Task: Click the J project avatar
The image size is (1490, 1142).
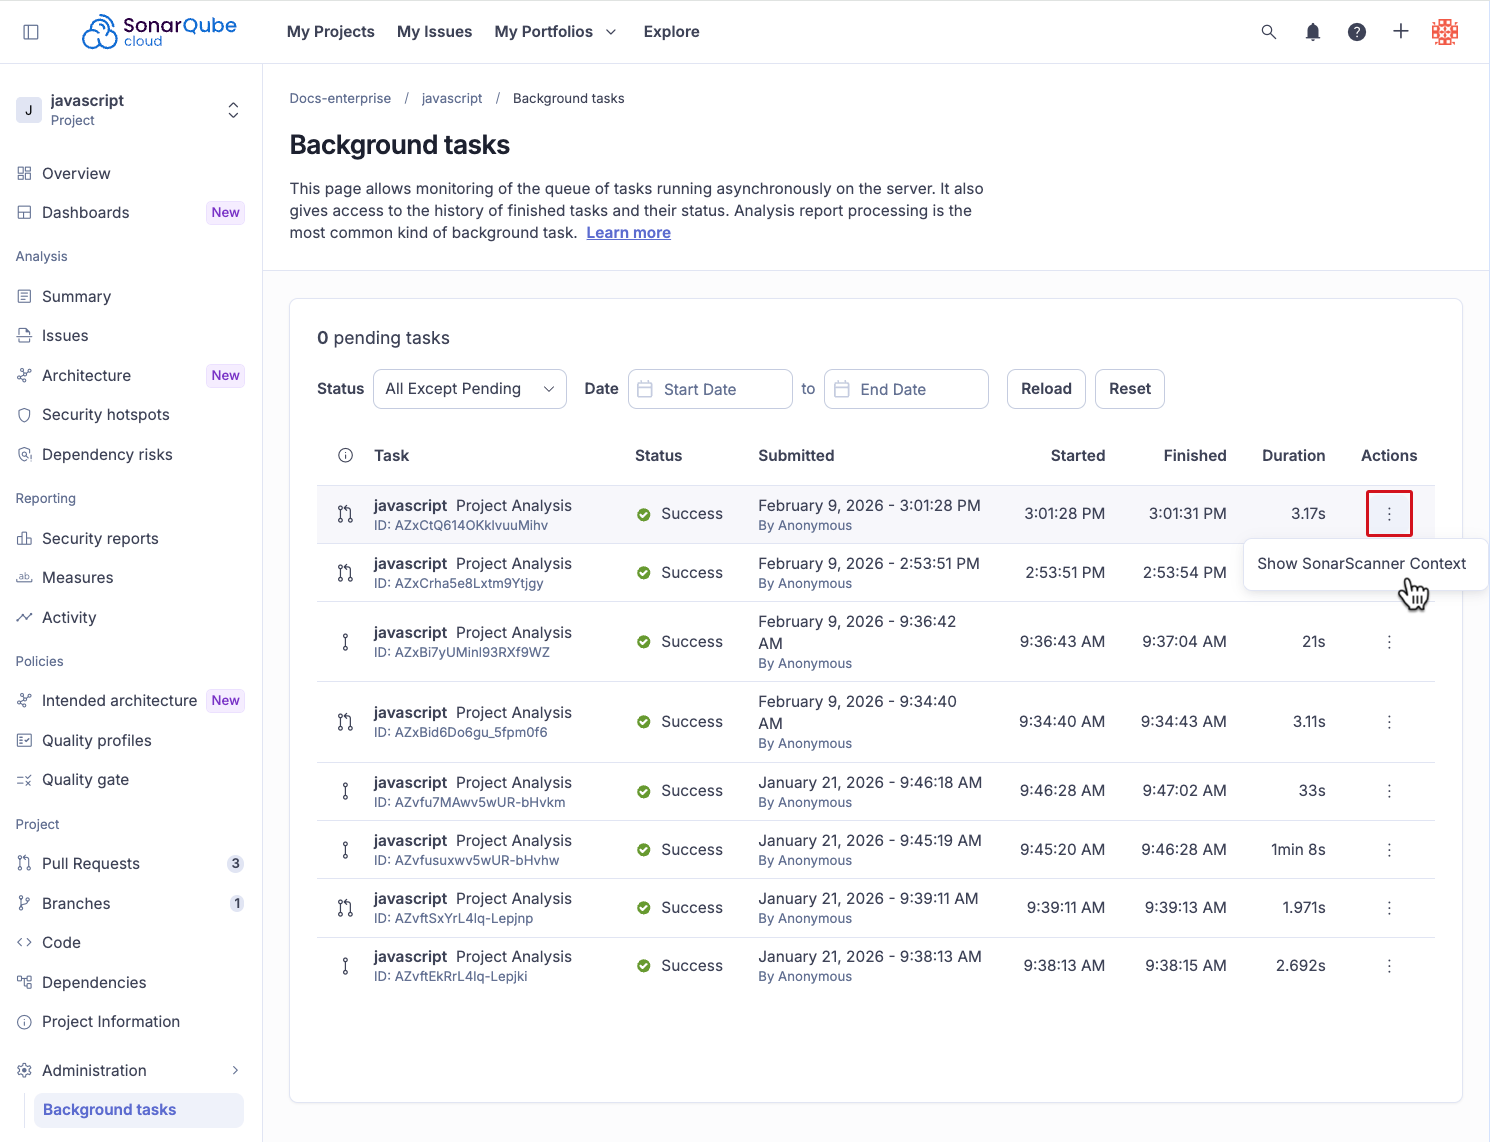Action: [29, 110]
